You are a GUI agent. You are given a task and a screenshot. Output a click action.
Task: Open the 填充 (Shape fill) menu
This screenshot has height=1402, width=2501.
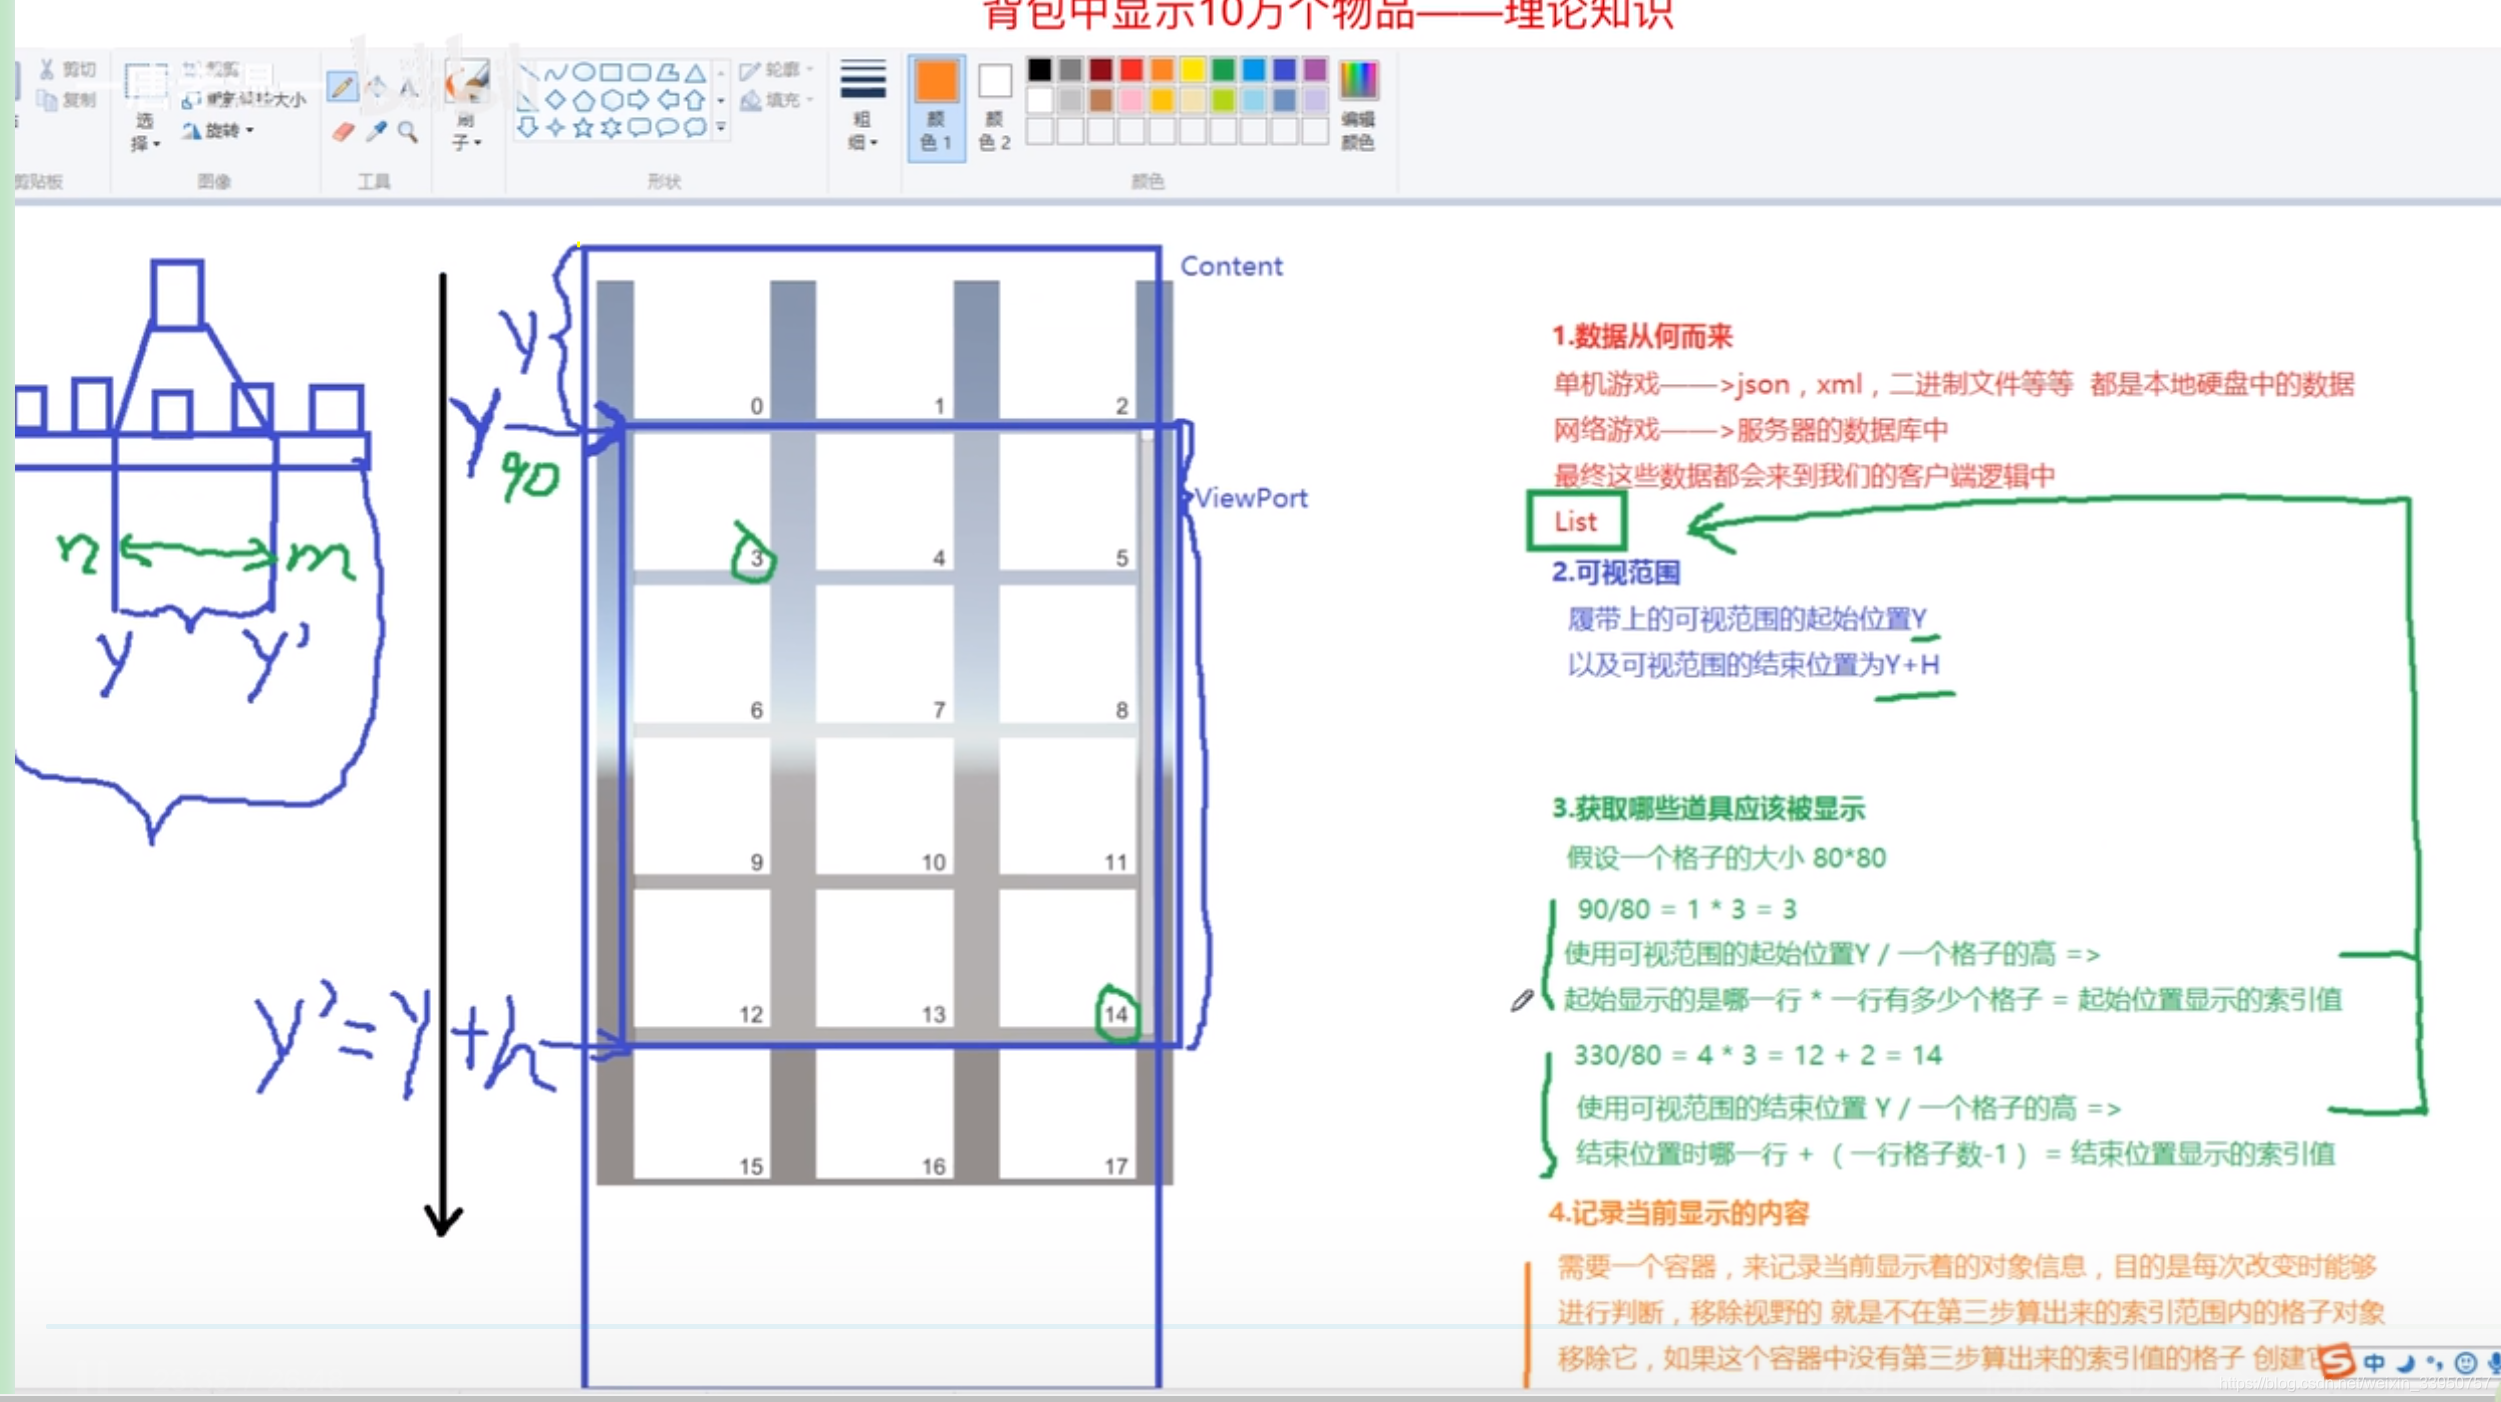pos(778,98)
